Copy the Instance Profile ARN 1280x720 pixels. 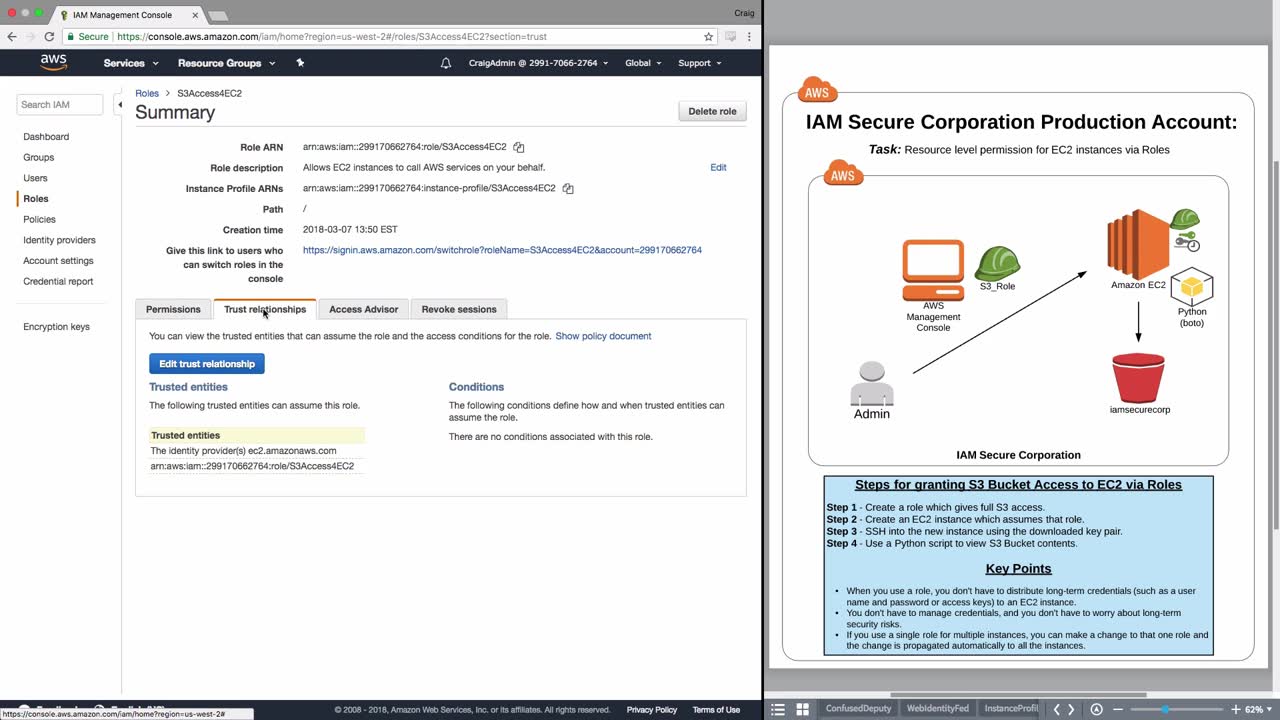click(x=568, y=188)
